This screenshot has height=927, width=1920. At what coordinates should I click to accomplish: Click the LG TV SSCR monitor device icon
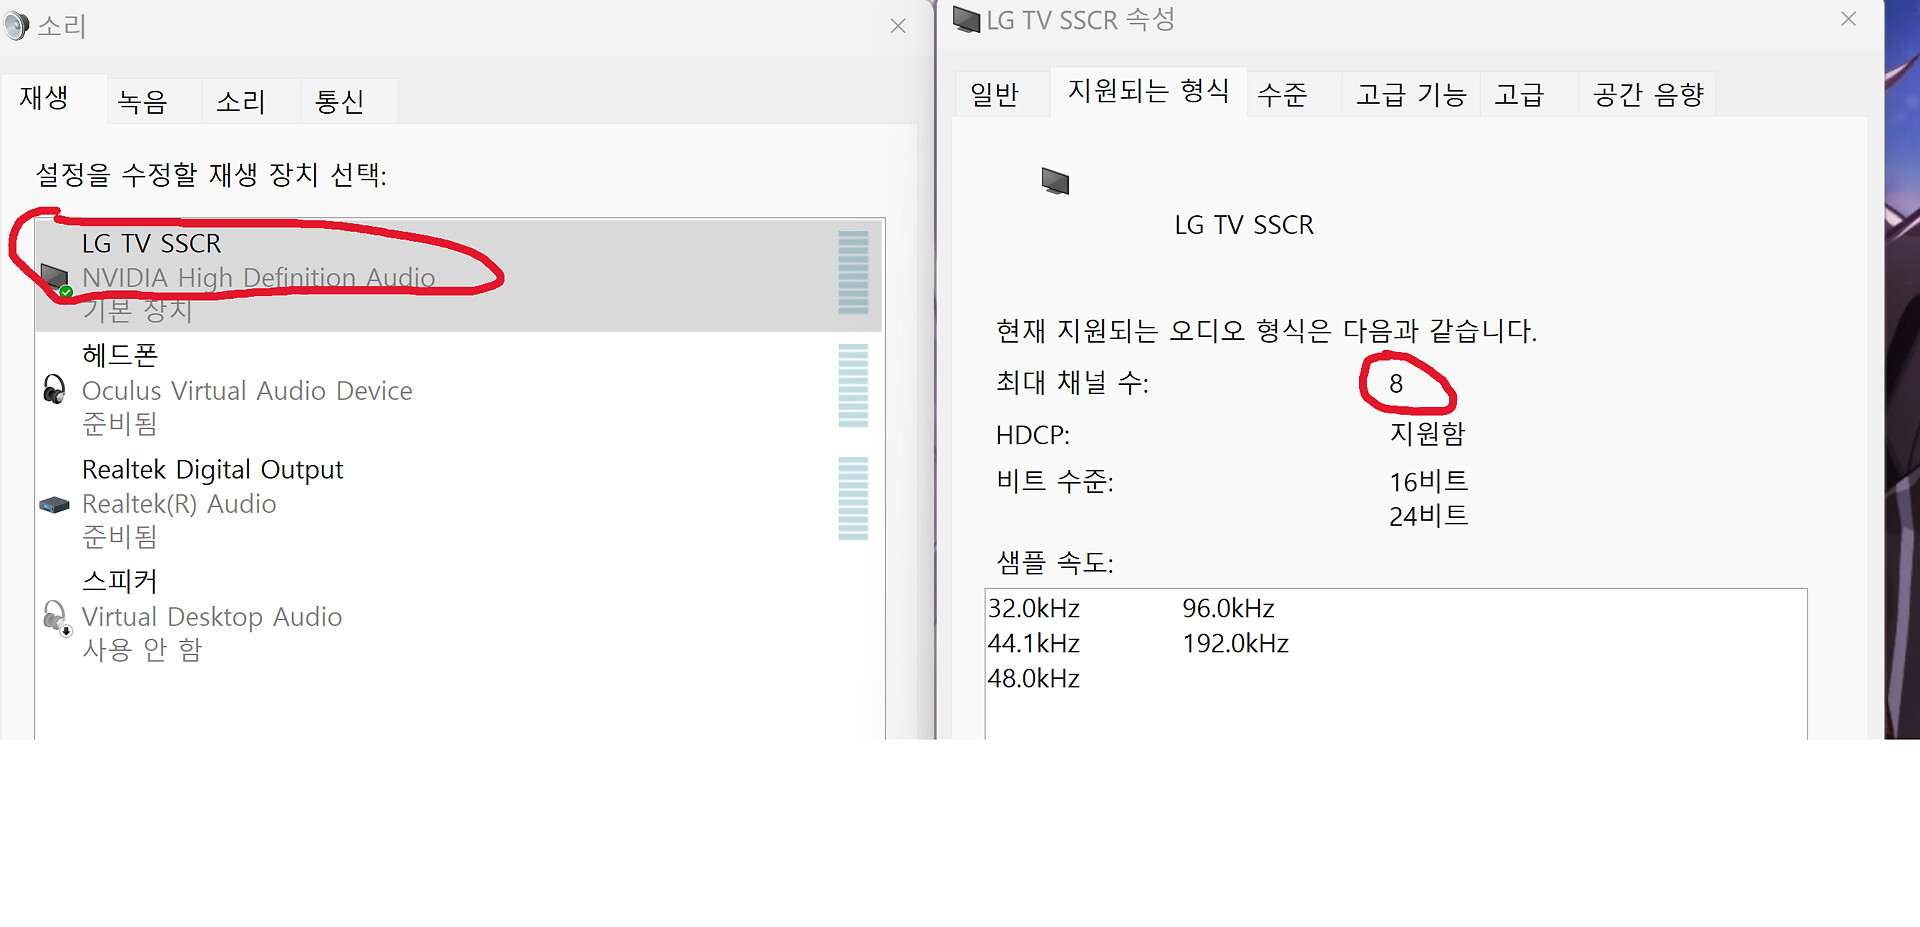pos(55,280)
